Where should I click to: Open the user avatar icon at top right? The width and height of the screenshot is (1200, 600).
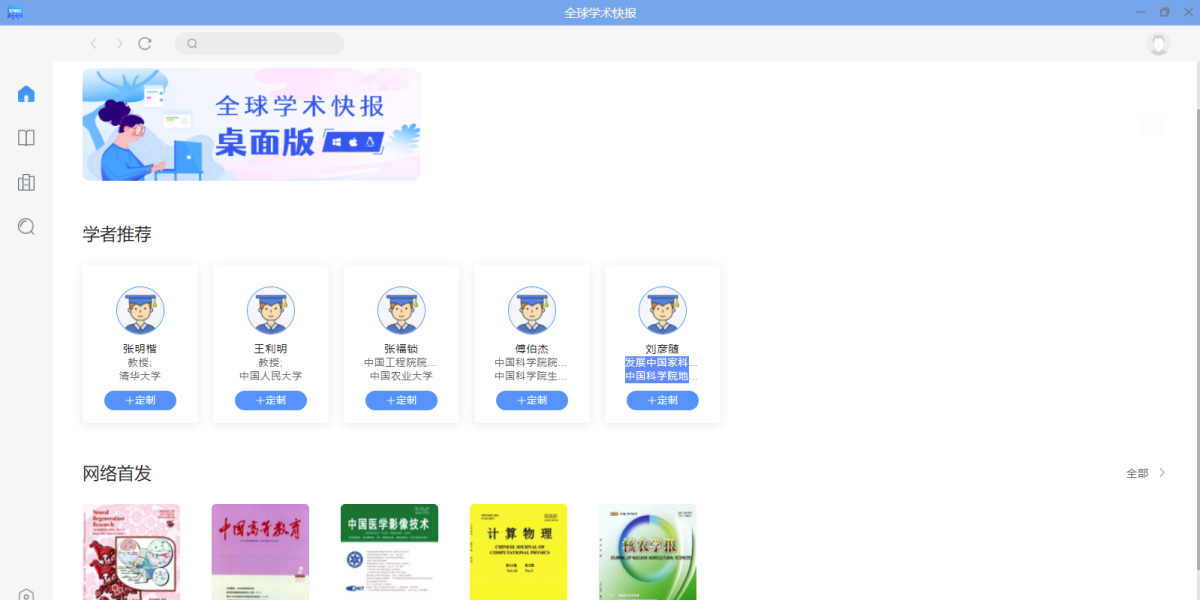pyautogui.click(x=1157, y=44)
